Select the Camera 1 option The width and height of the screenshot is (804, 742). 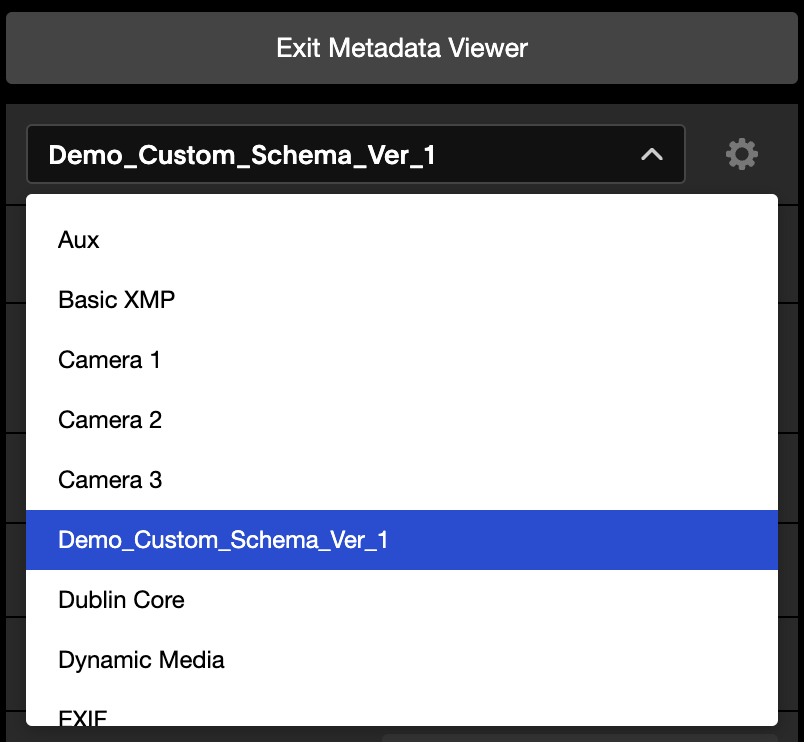(402, 360)
